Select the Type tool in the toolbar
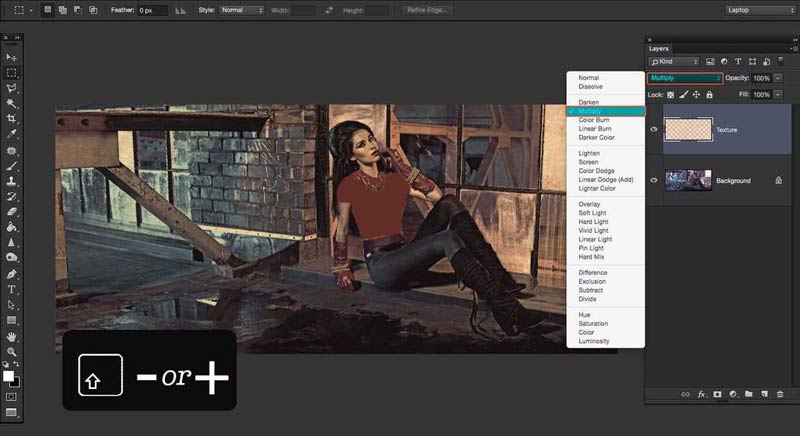This screenshot has height=436, width=800. tap(11, 289)
